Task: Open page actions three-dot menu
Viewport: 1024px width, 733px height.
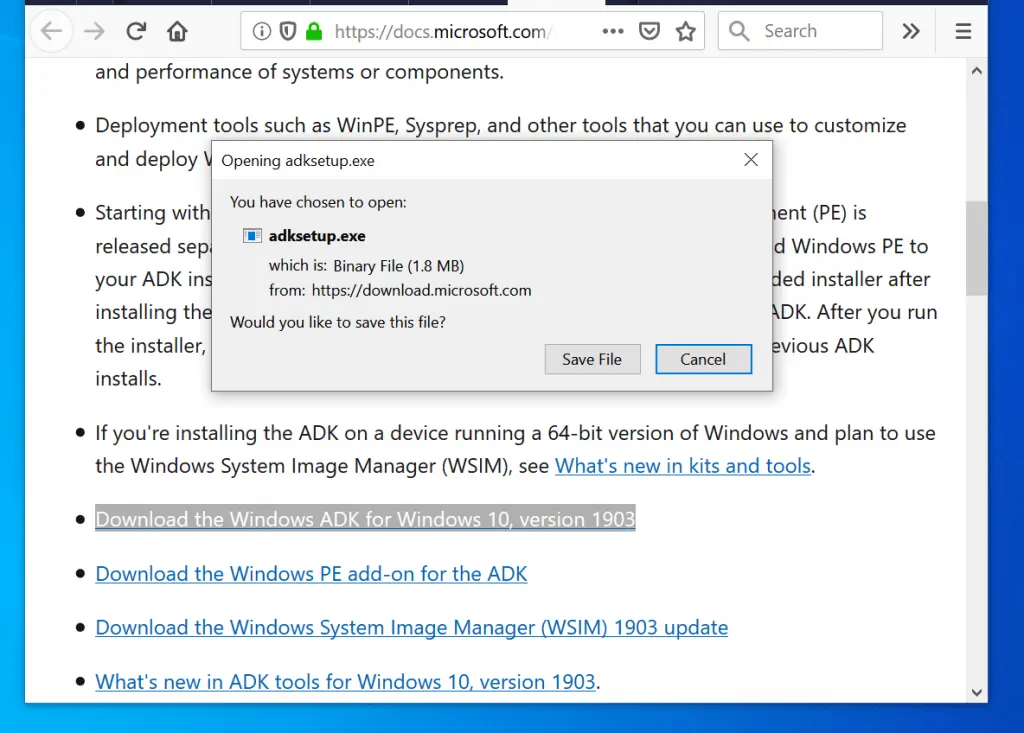Action: (x=613, y=31)
